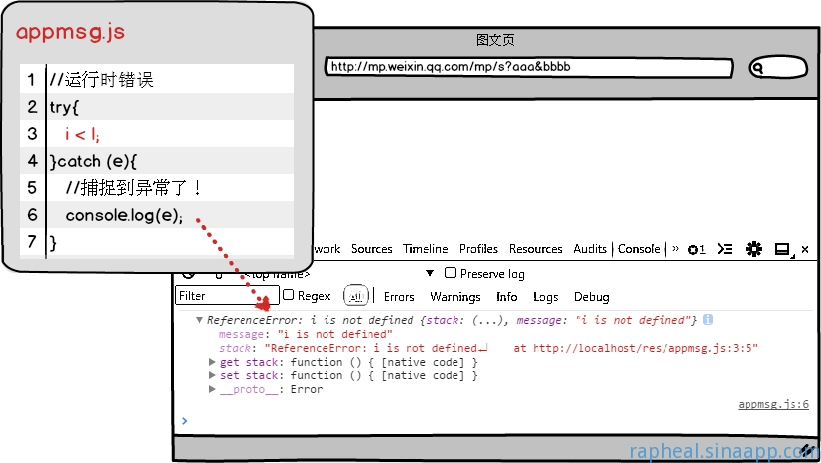The image size is (821, 463).
Task: Close the DevTools panel
Action: [x=805, y=249]
